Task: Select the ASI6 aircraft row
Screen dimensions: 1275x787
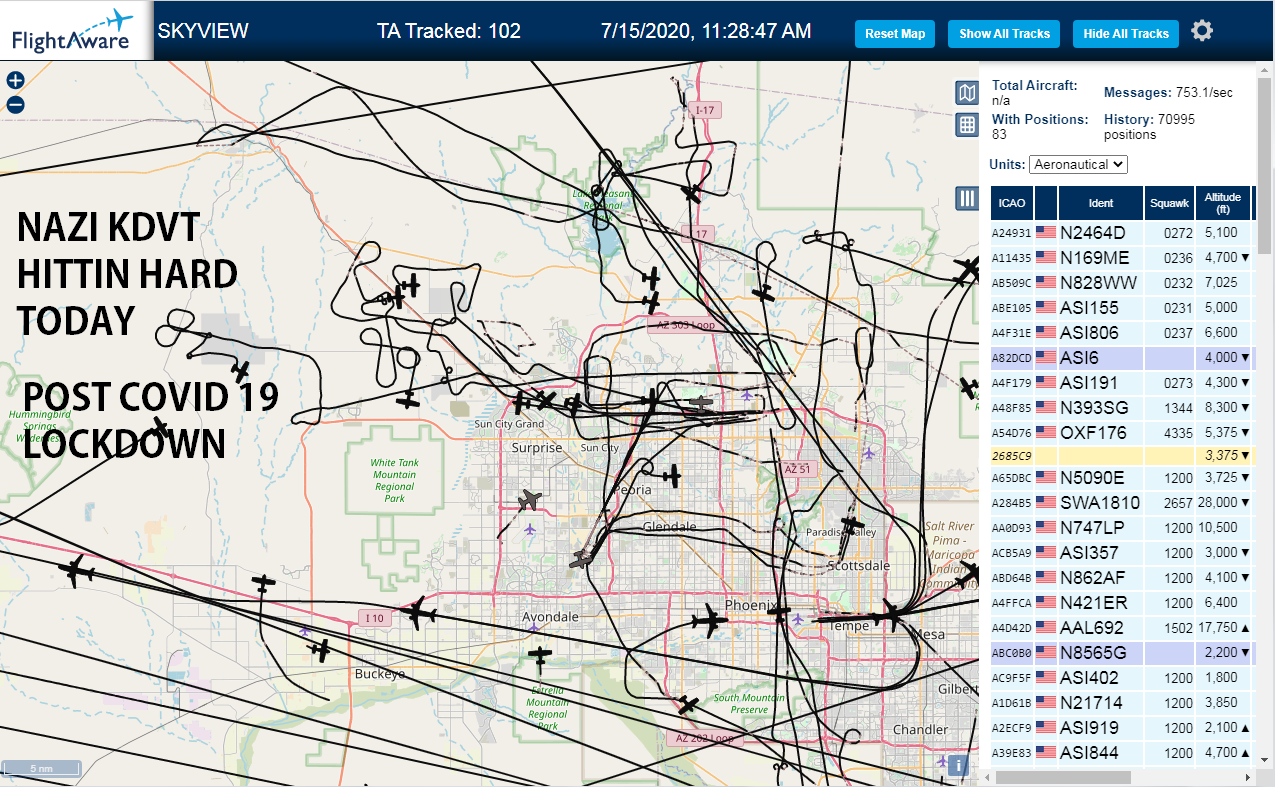Action: click(x=1121, y=357)
